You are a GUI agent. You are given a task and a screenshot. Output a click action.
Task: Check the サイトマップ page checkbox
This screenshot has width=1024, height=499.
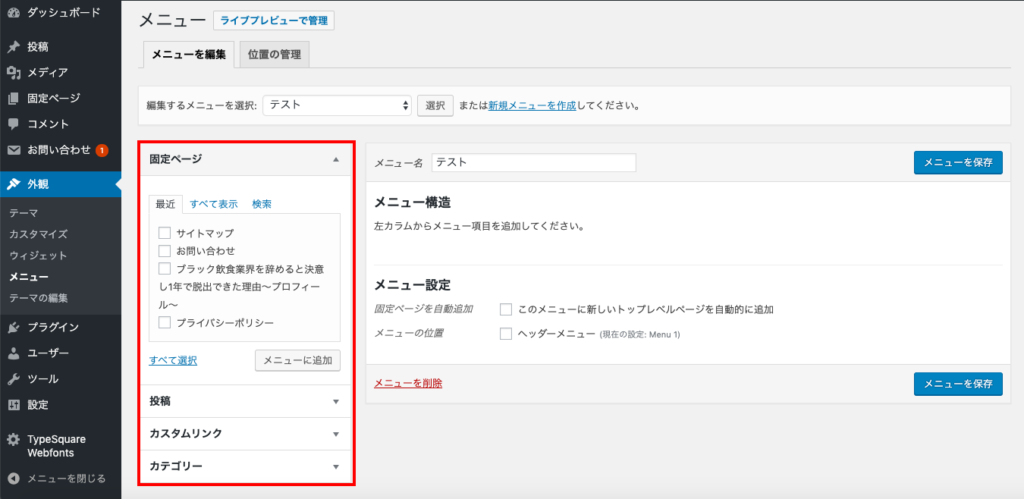[164, 233]
